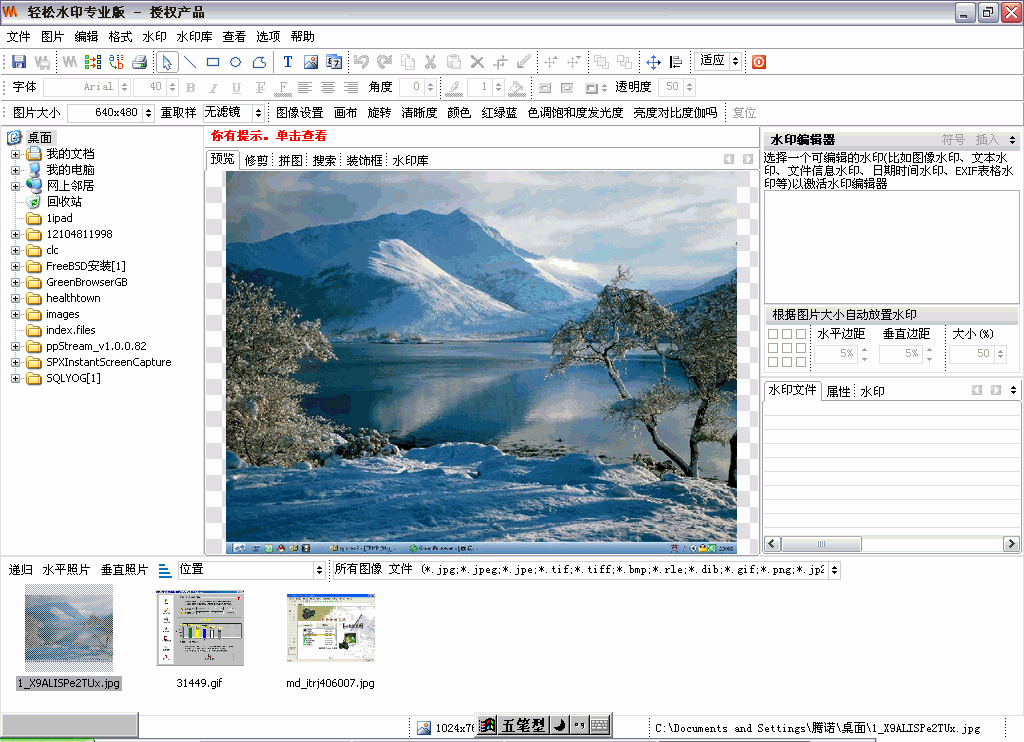Check the top-right watermark position box

(x=801, y=334)
